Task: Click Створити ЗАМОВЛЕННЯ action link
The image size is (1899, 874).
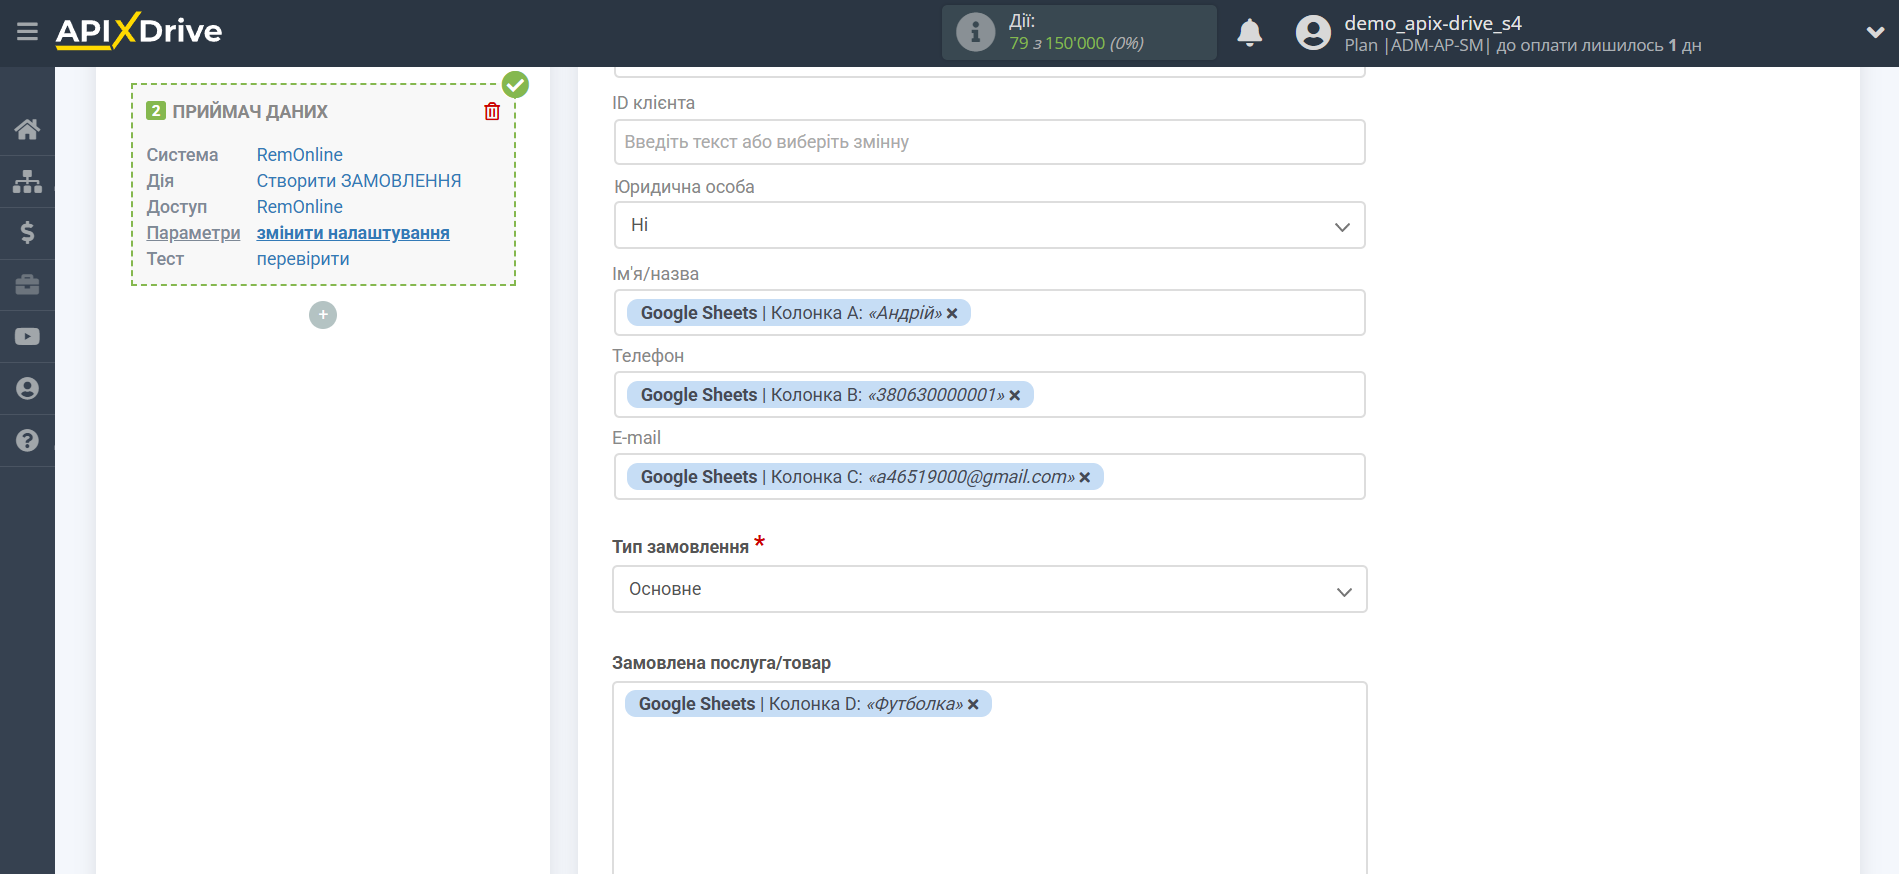Action: [359, 181]
